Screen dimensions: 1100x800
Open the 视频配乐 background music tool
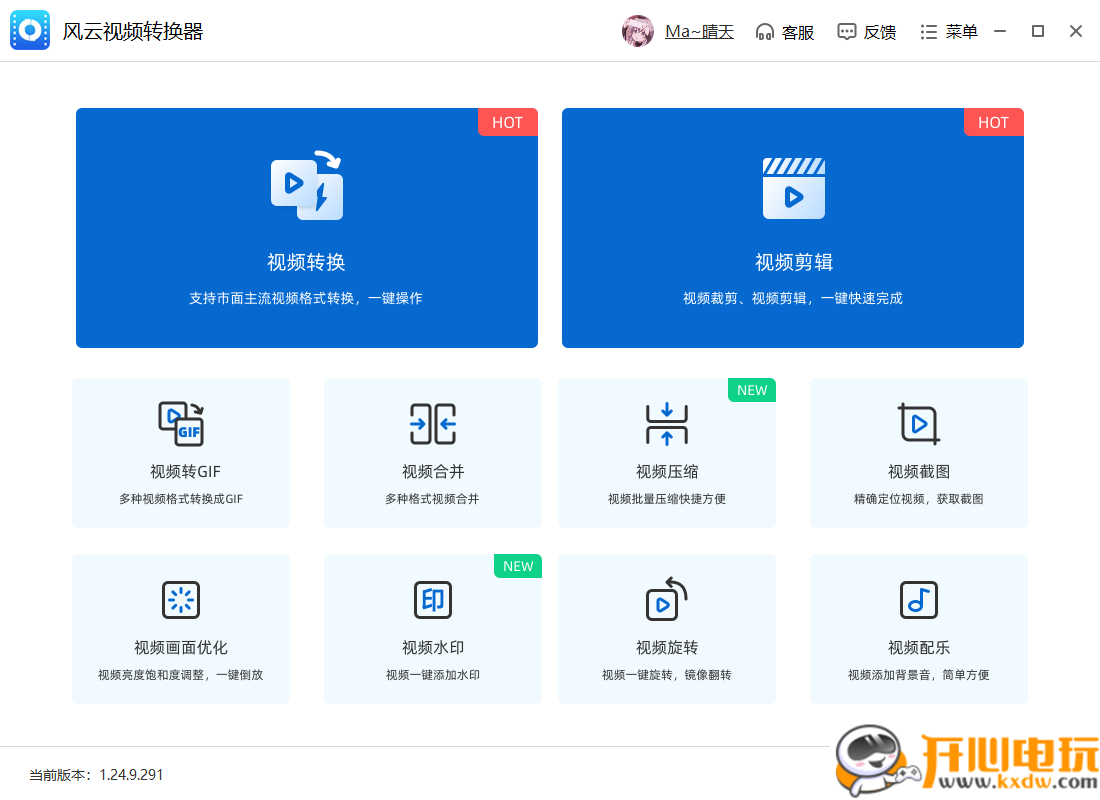[x=918, y=628]
